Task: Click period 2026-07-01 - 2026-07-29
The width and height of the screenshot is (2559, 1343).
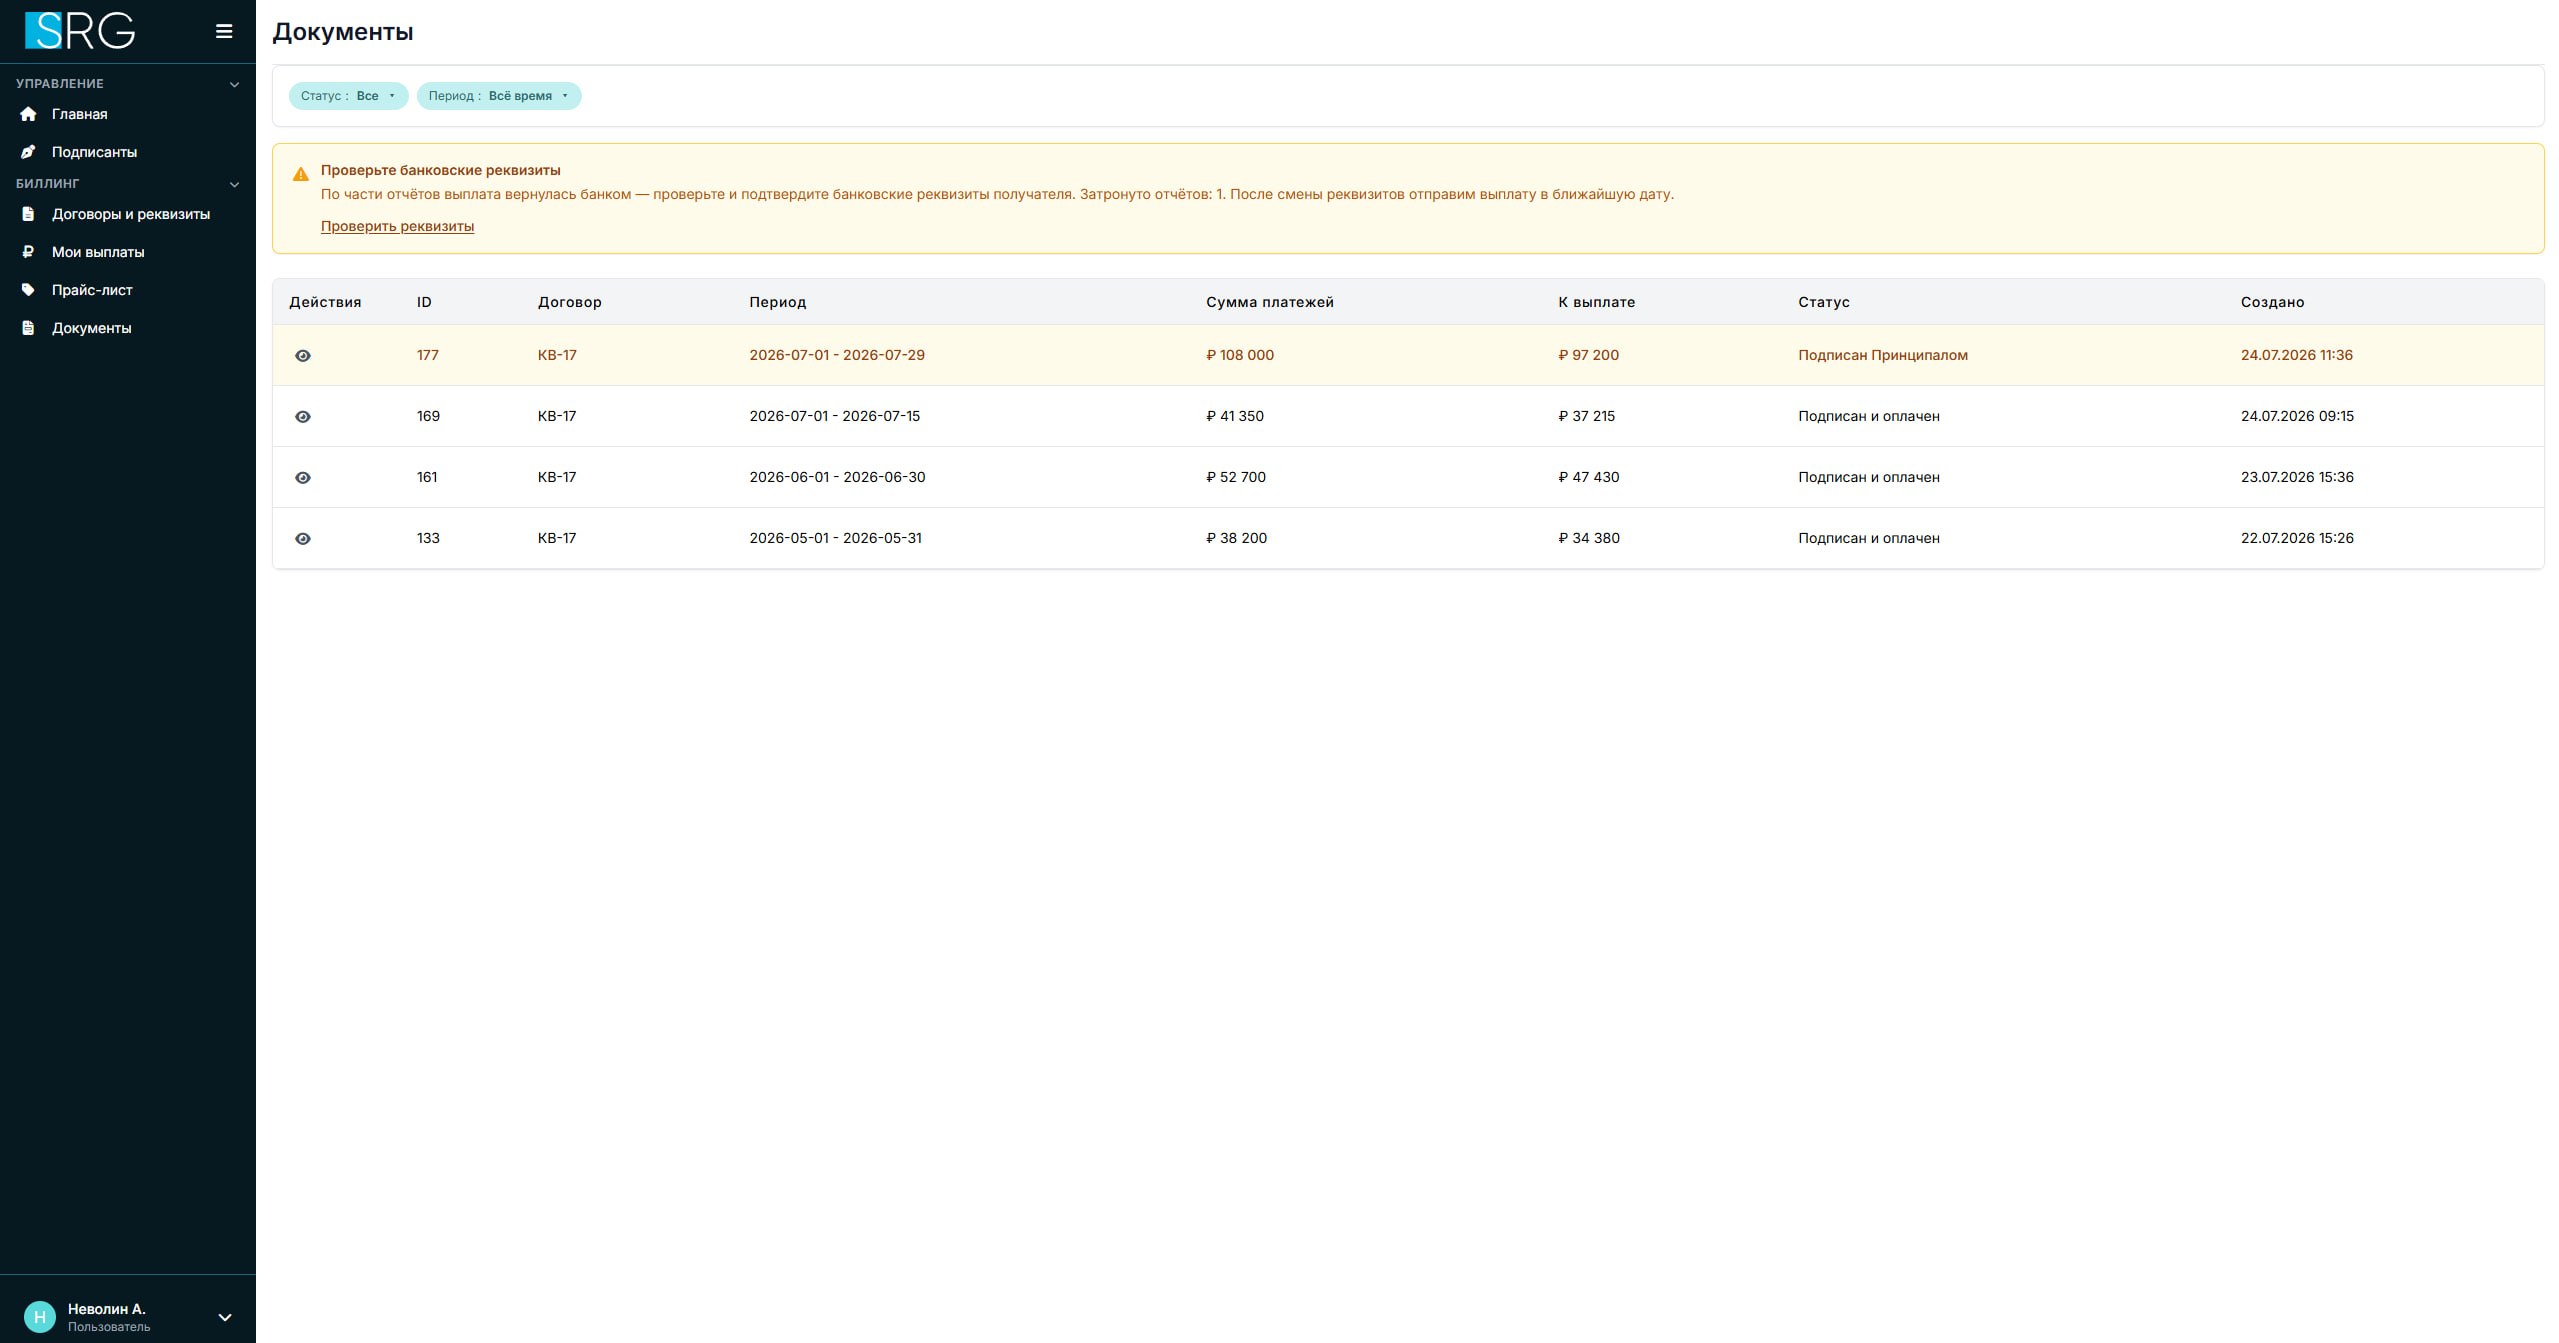Action: click(837, 355)
